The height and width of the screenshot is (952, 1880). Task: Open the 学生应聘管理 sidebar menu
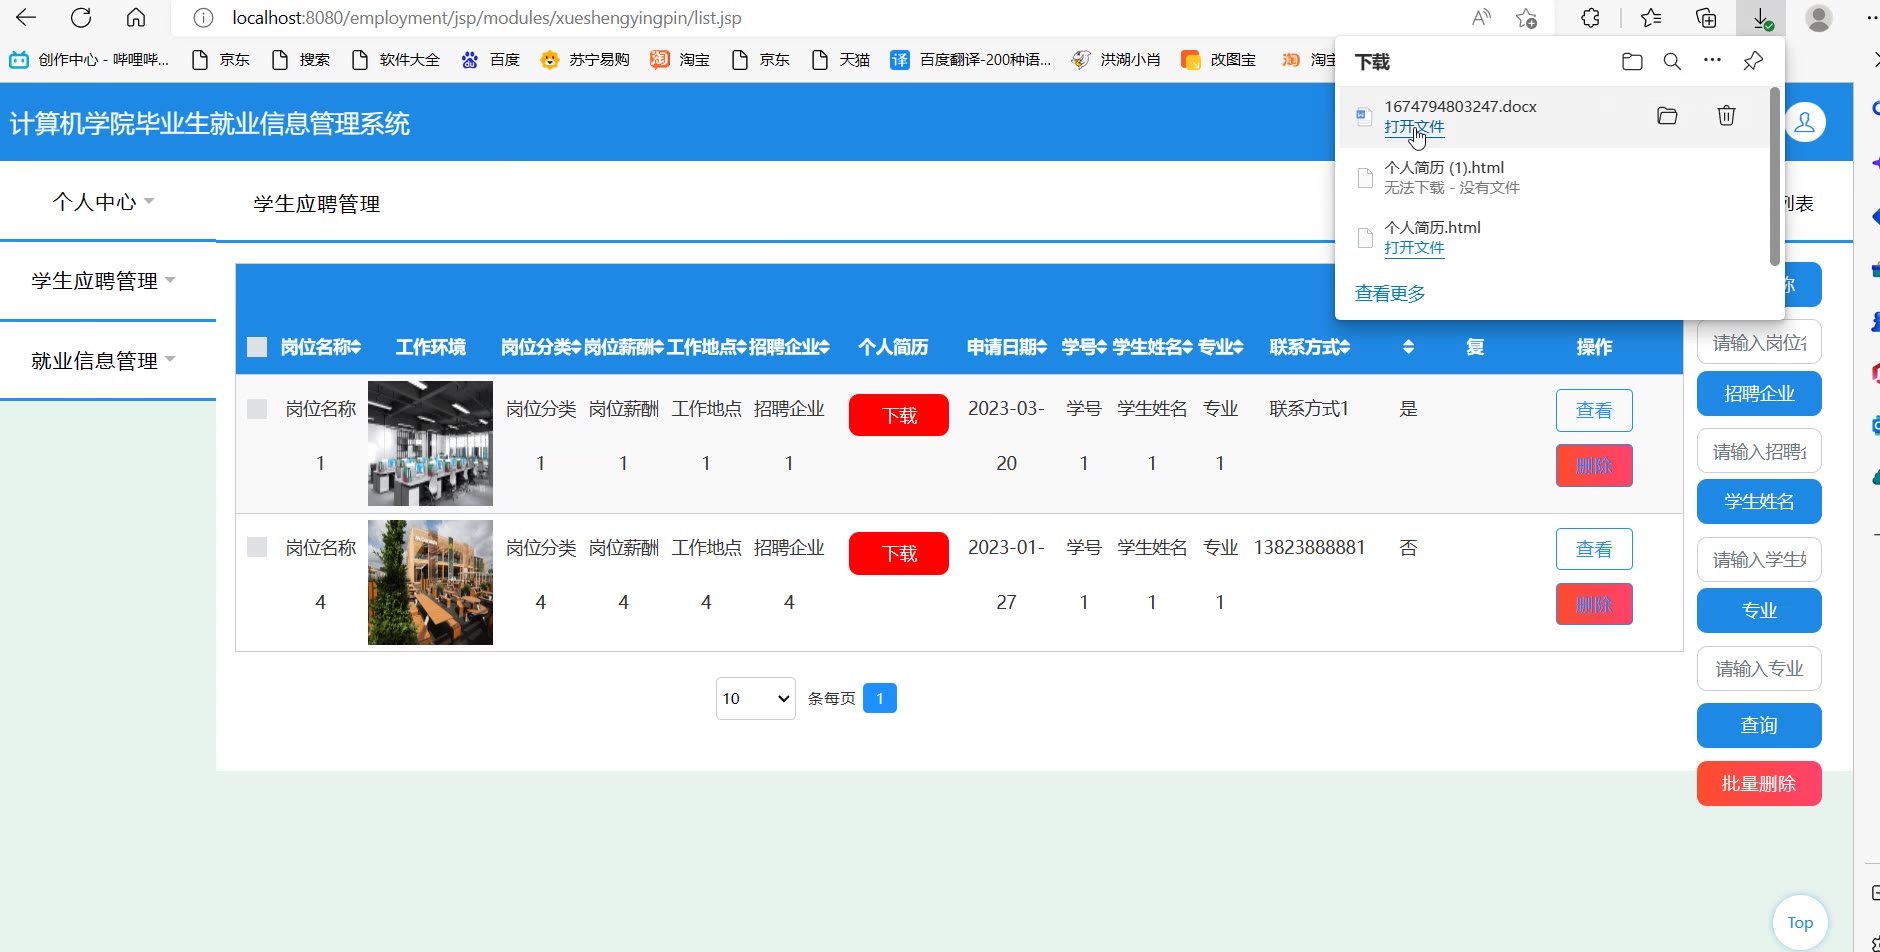tap(103, 281)
